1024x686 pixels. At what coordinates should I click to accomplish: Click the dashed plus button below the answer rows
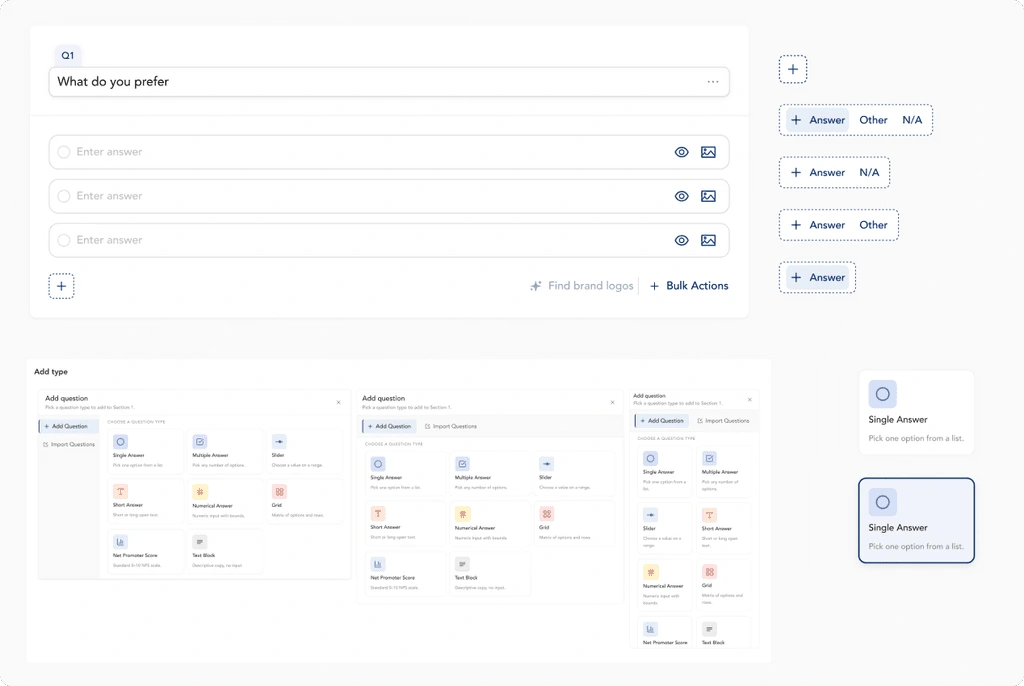point(61,286)
